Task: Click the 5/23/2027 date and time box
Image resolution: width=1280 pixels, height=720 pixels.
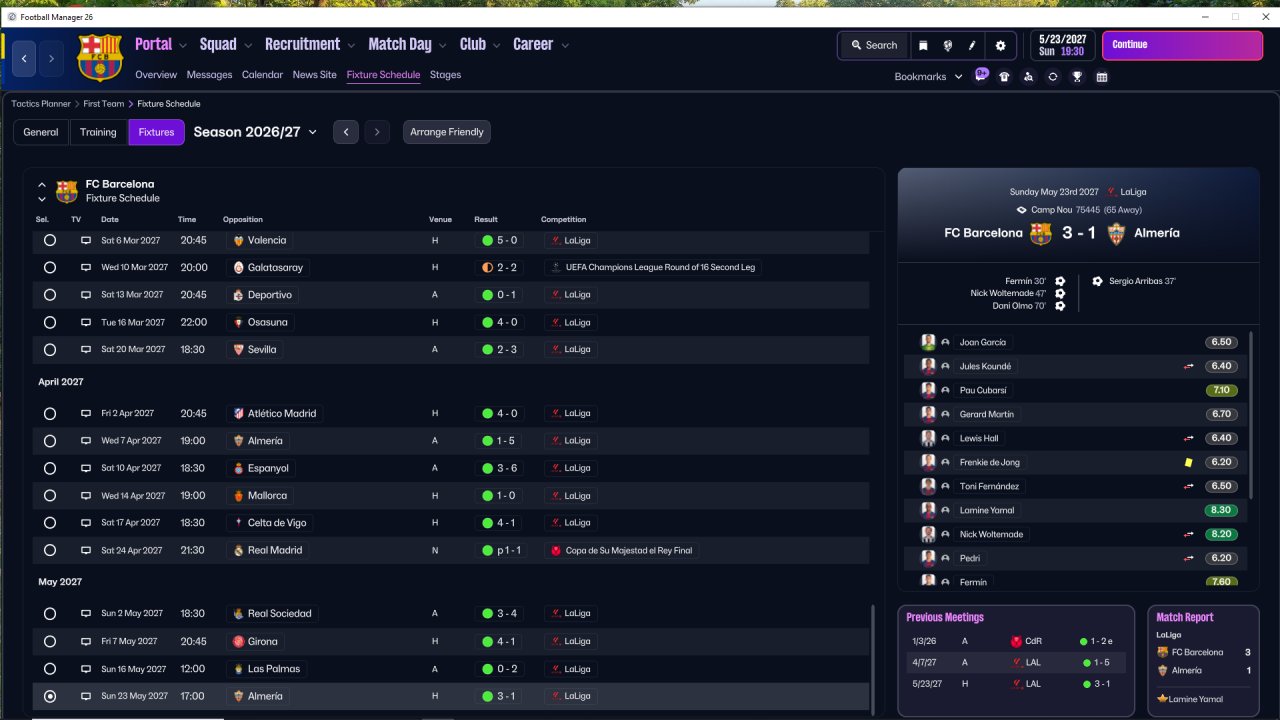Action: [x=1061, y=45]
